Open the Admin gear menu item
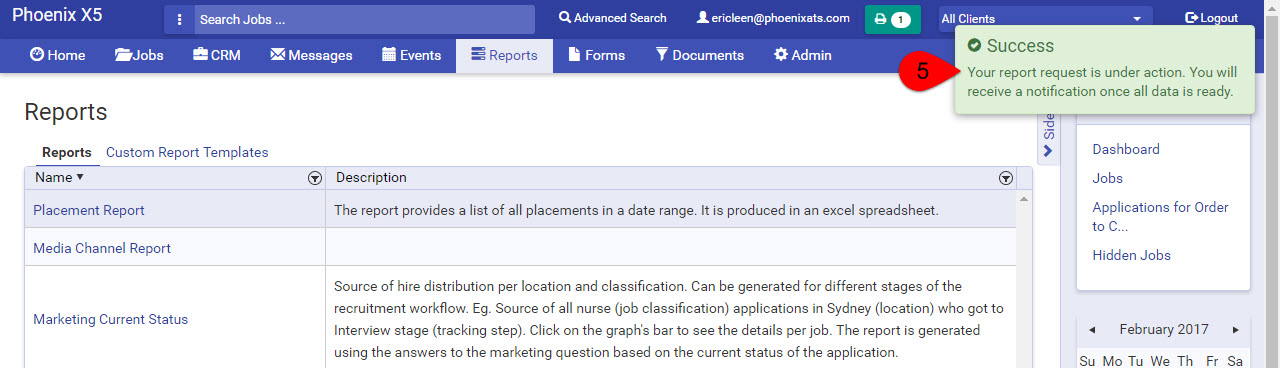 coord(802,55)
